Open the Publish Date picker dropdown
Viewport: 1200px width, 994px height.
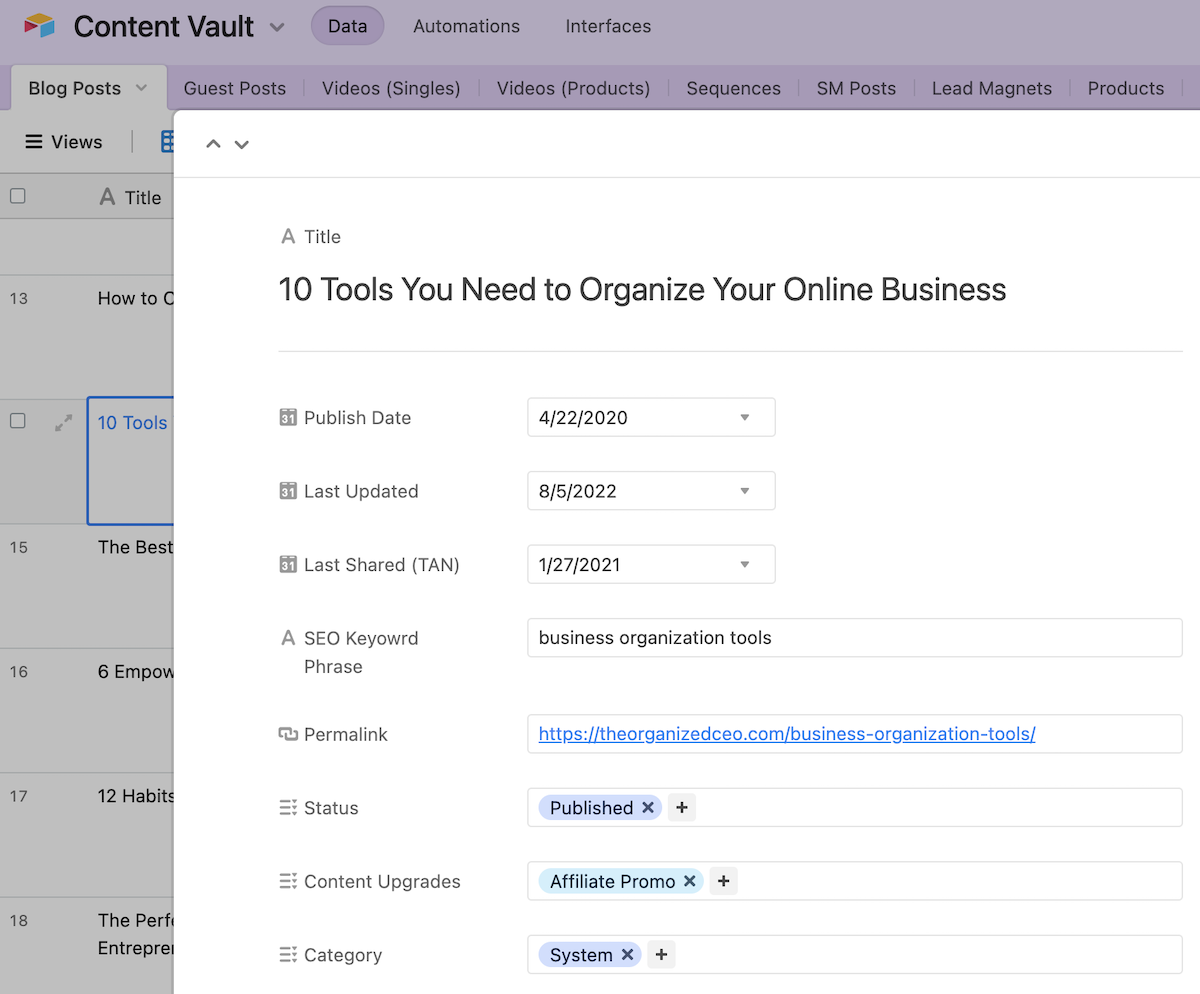[744, 418]
